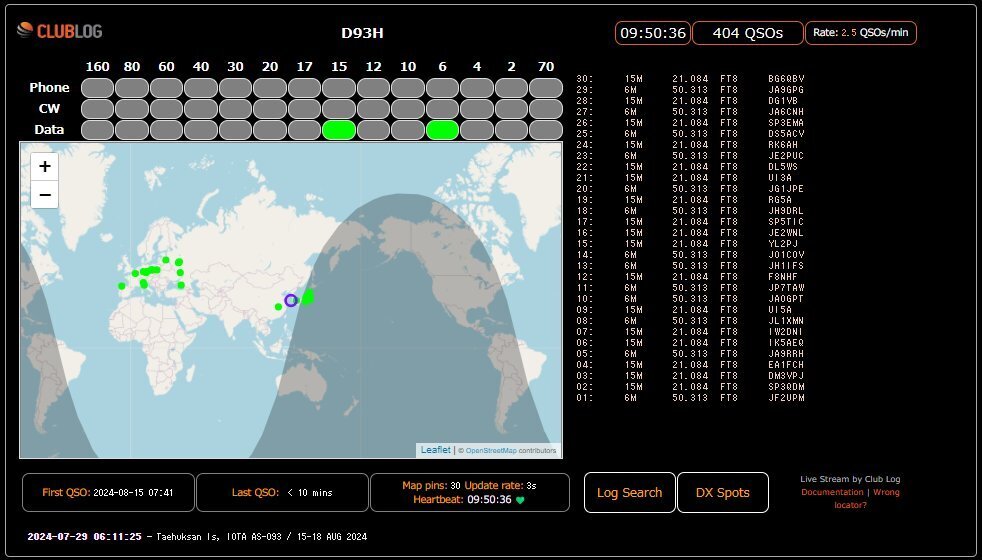
Task: Click the 404 QSOs counter box
Action: [747, 33]
